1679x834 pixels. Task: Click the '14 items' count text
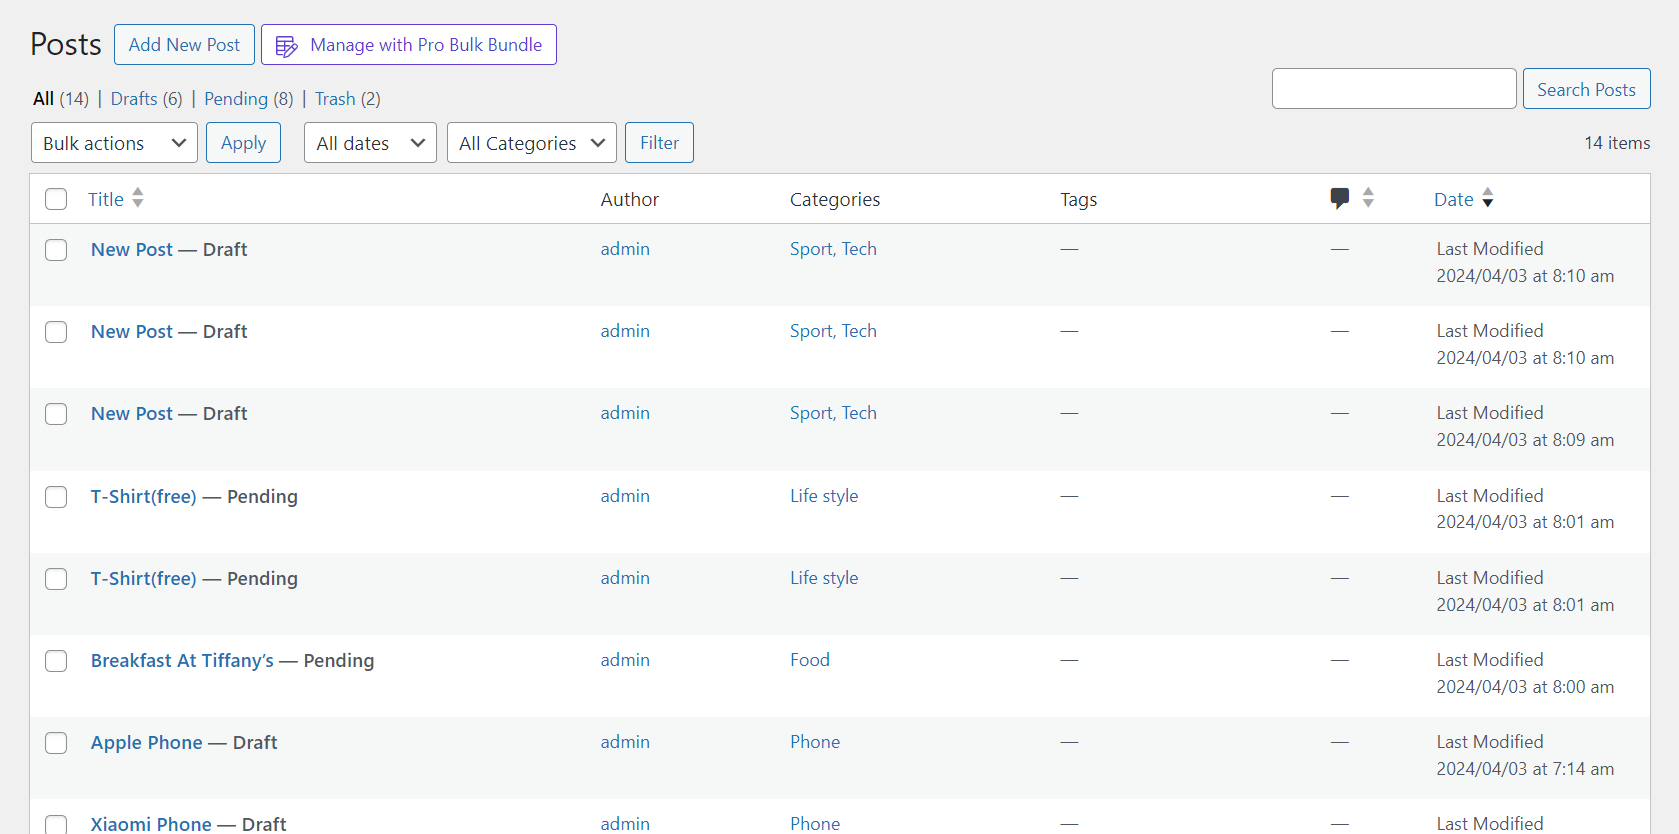click(x=1617, y=143)
